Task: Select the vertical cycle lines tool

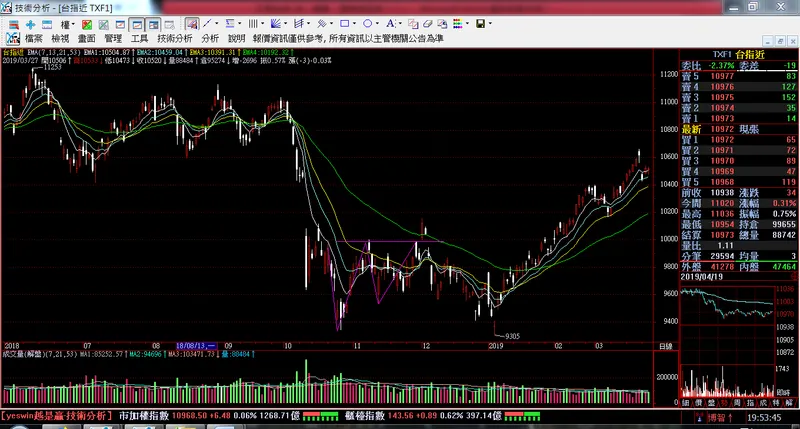Action: click(x=253, y=23)
